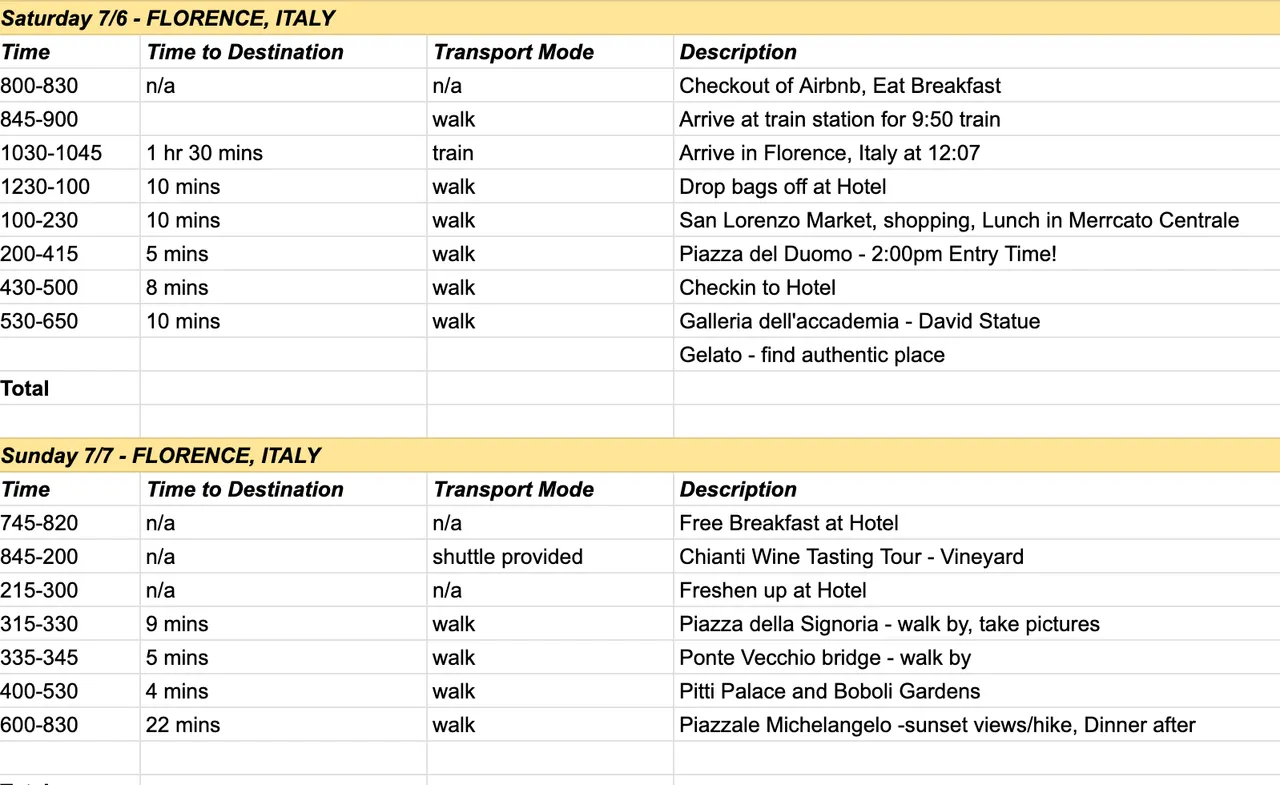Viewport: 1280px width, 785px height.
Task: Select the Saturday "Total" cell
Action: [25, 389]
